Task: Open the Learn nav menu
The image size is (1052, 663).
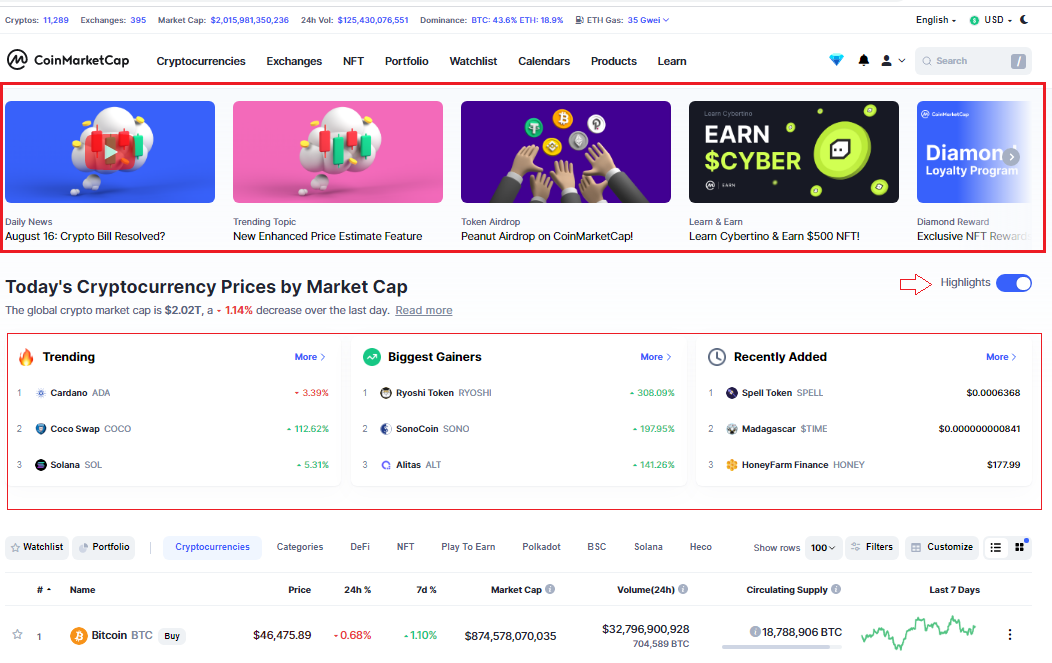Action: tap(672, 61)
